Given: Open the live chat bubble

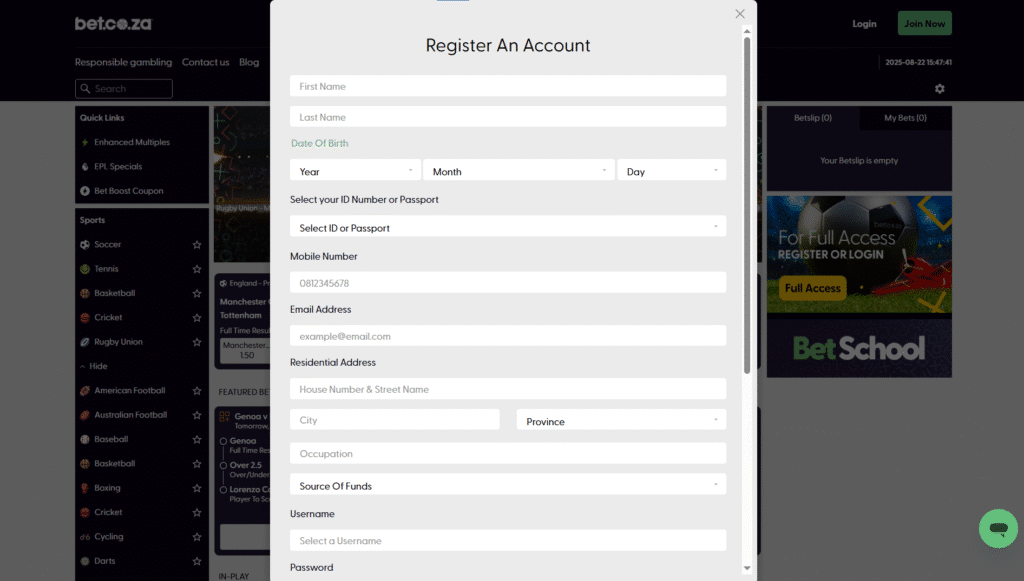Looking at the screenshot, I should 998,528.
